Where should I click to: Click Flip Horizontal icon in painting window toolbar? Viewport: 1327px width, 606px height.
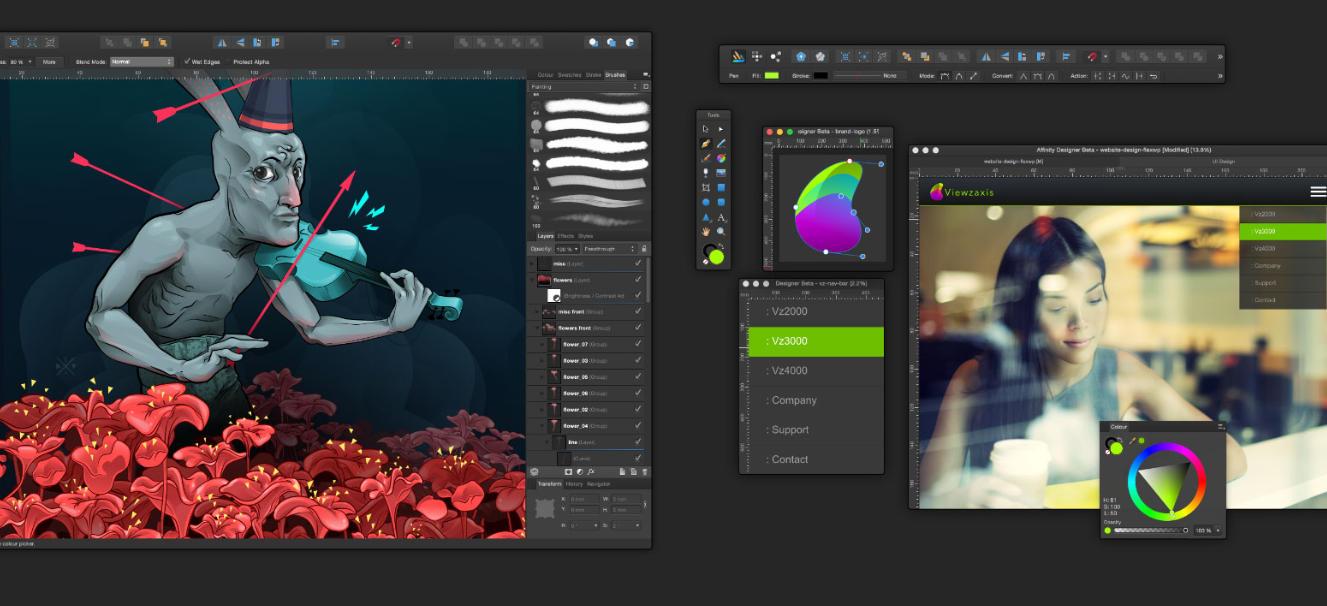click(222, 42)
